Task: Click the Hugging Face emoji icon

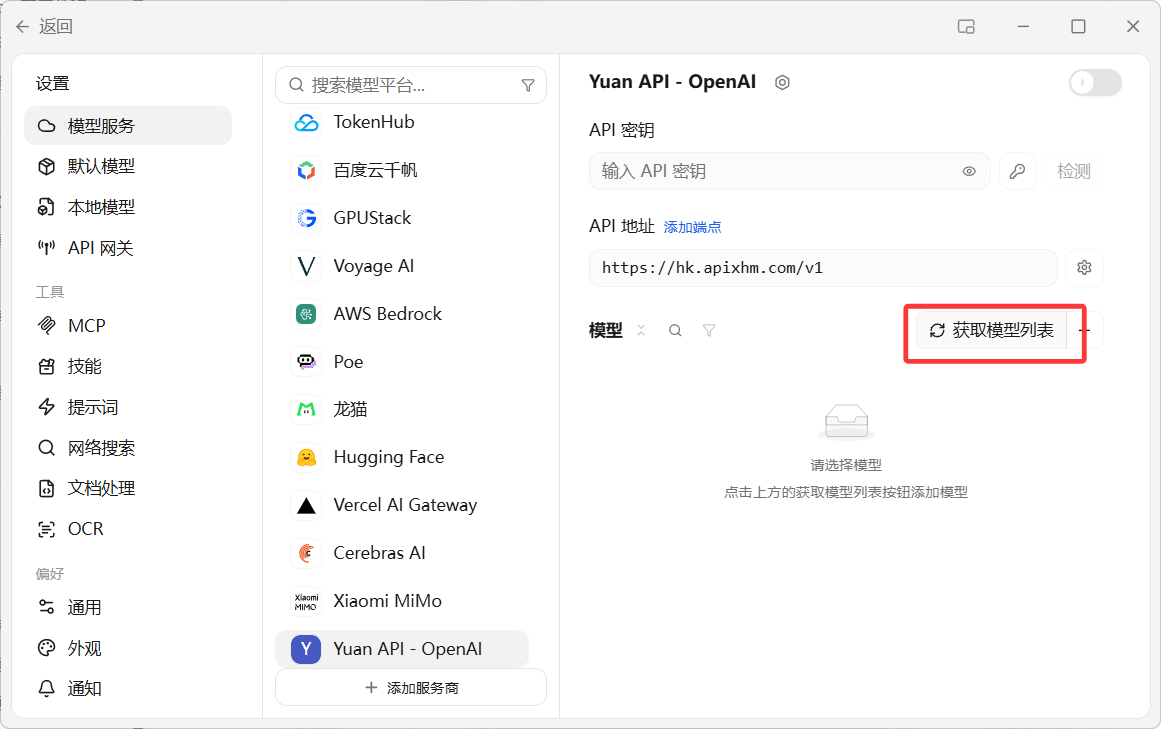Action: tap(306, 457)
